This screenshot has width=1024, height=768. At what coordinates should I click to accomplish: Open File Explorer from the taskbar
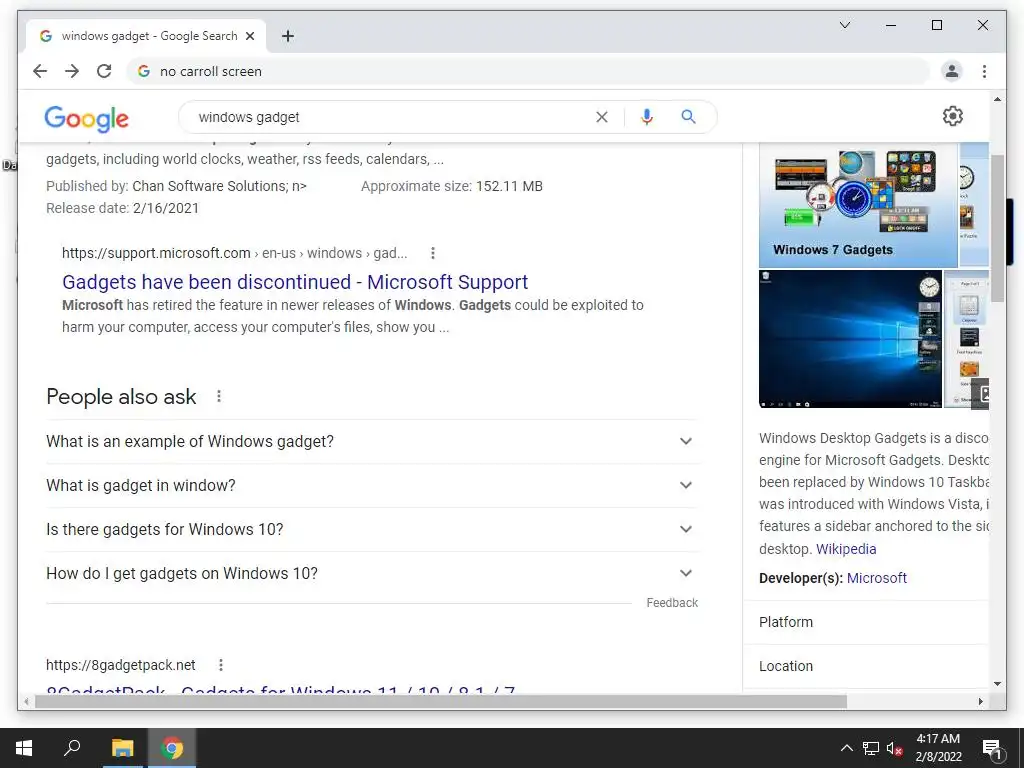(x=122, y=748)
